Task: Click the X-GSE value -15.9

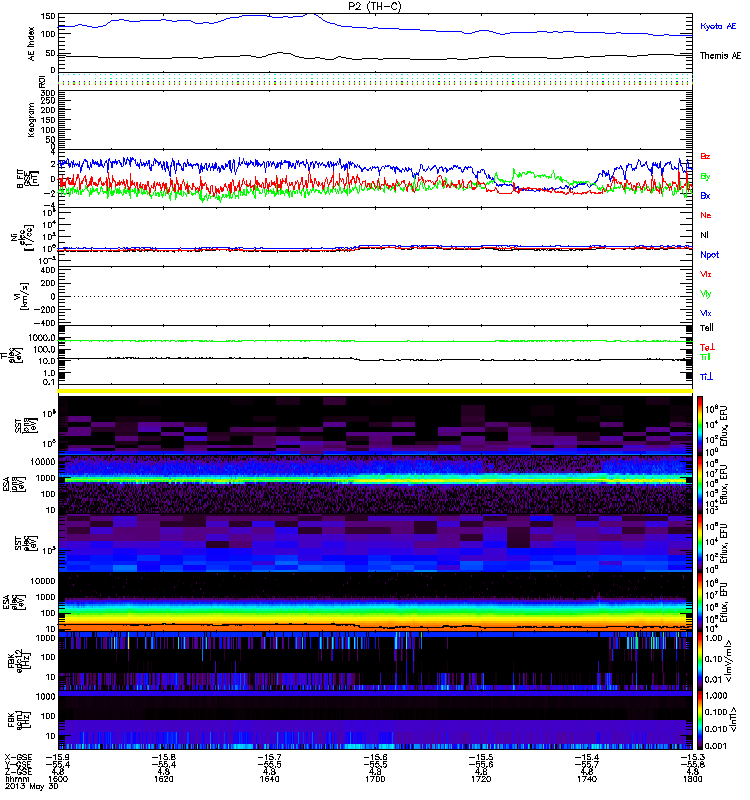Action: click(x=58, y=757)
